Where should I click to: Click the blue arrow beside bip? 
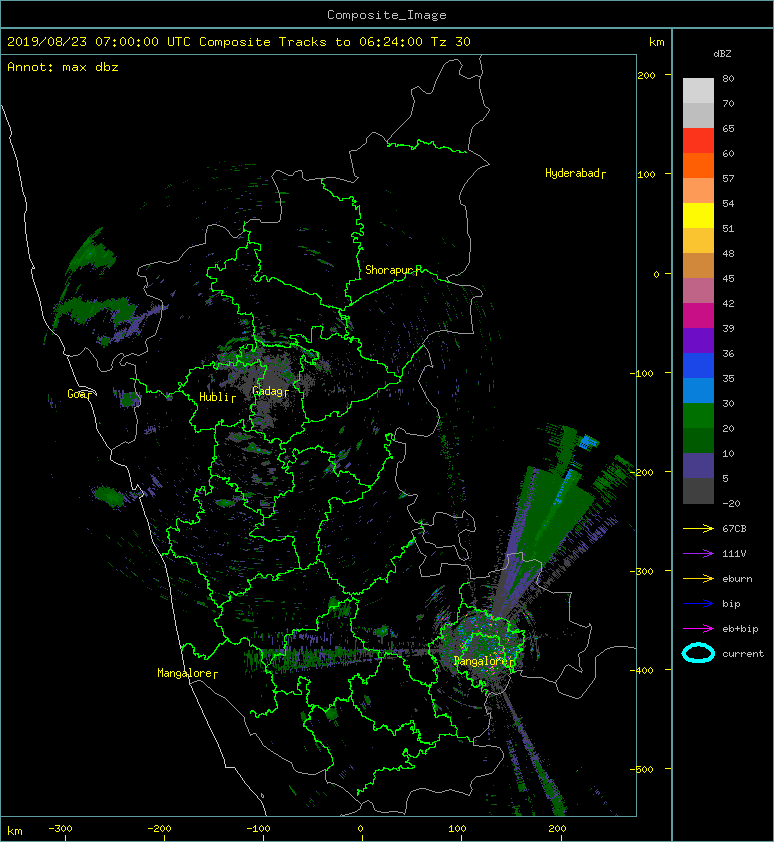(698, 604)
